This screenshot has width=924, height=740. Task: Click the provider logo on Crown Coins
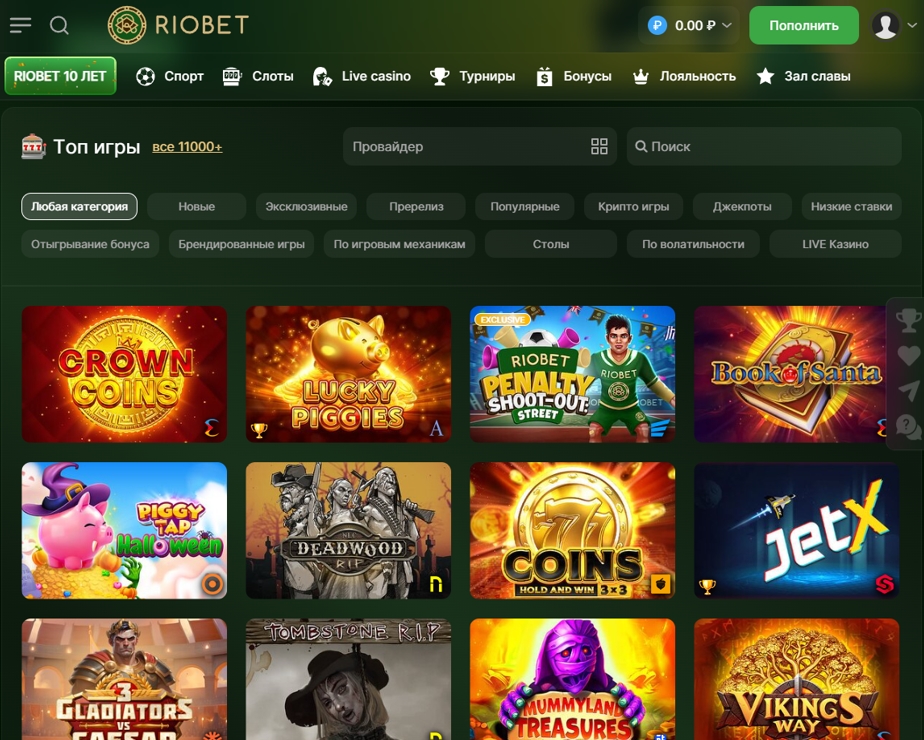pos(212,428)
